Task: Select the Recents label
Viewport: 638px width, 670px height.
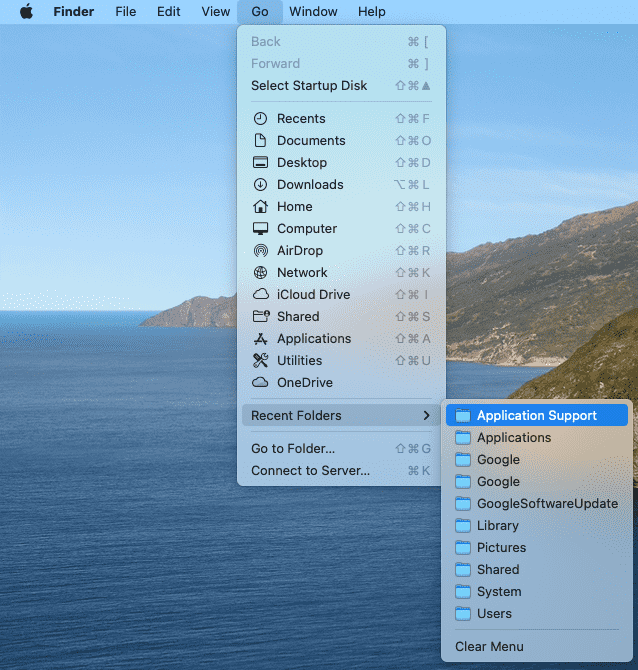Action: coord(301,118)
